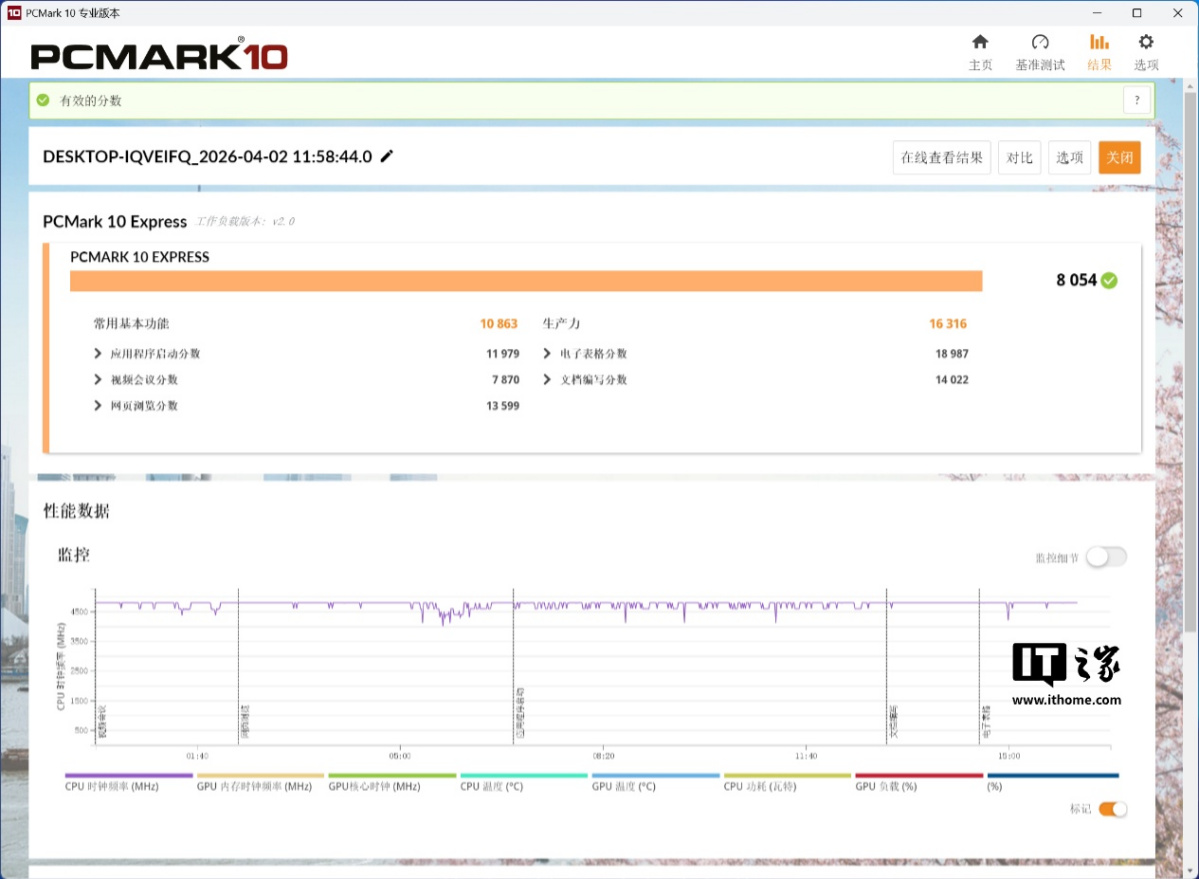
Task: Disable the markers toggle switch
Action: 1112,809
